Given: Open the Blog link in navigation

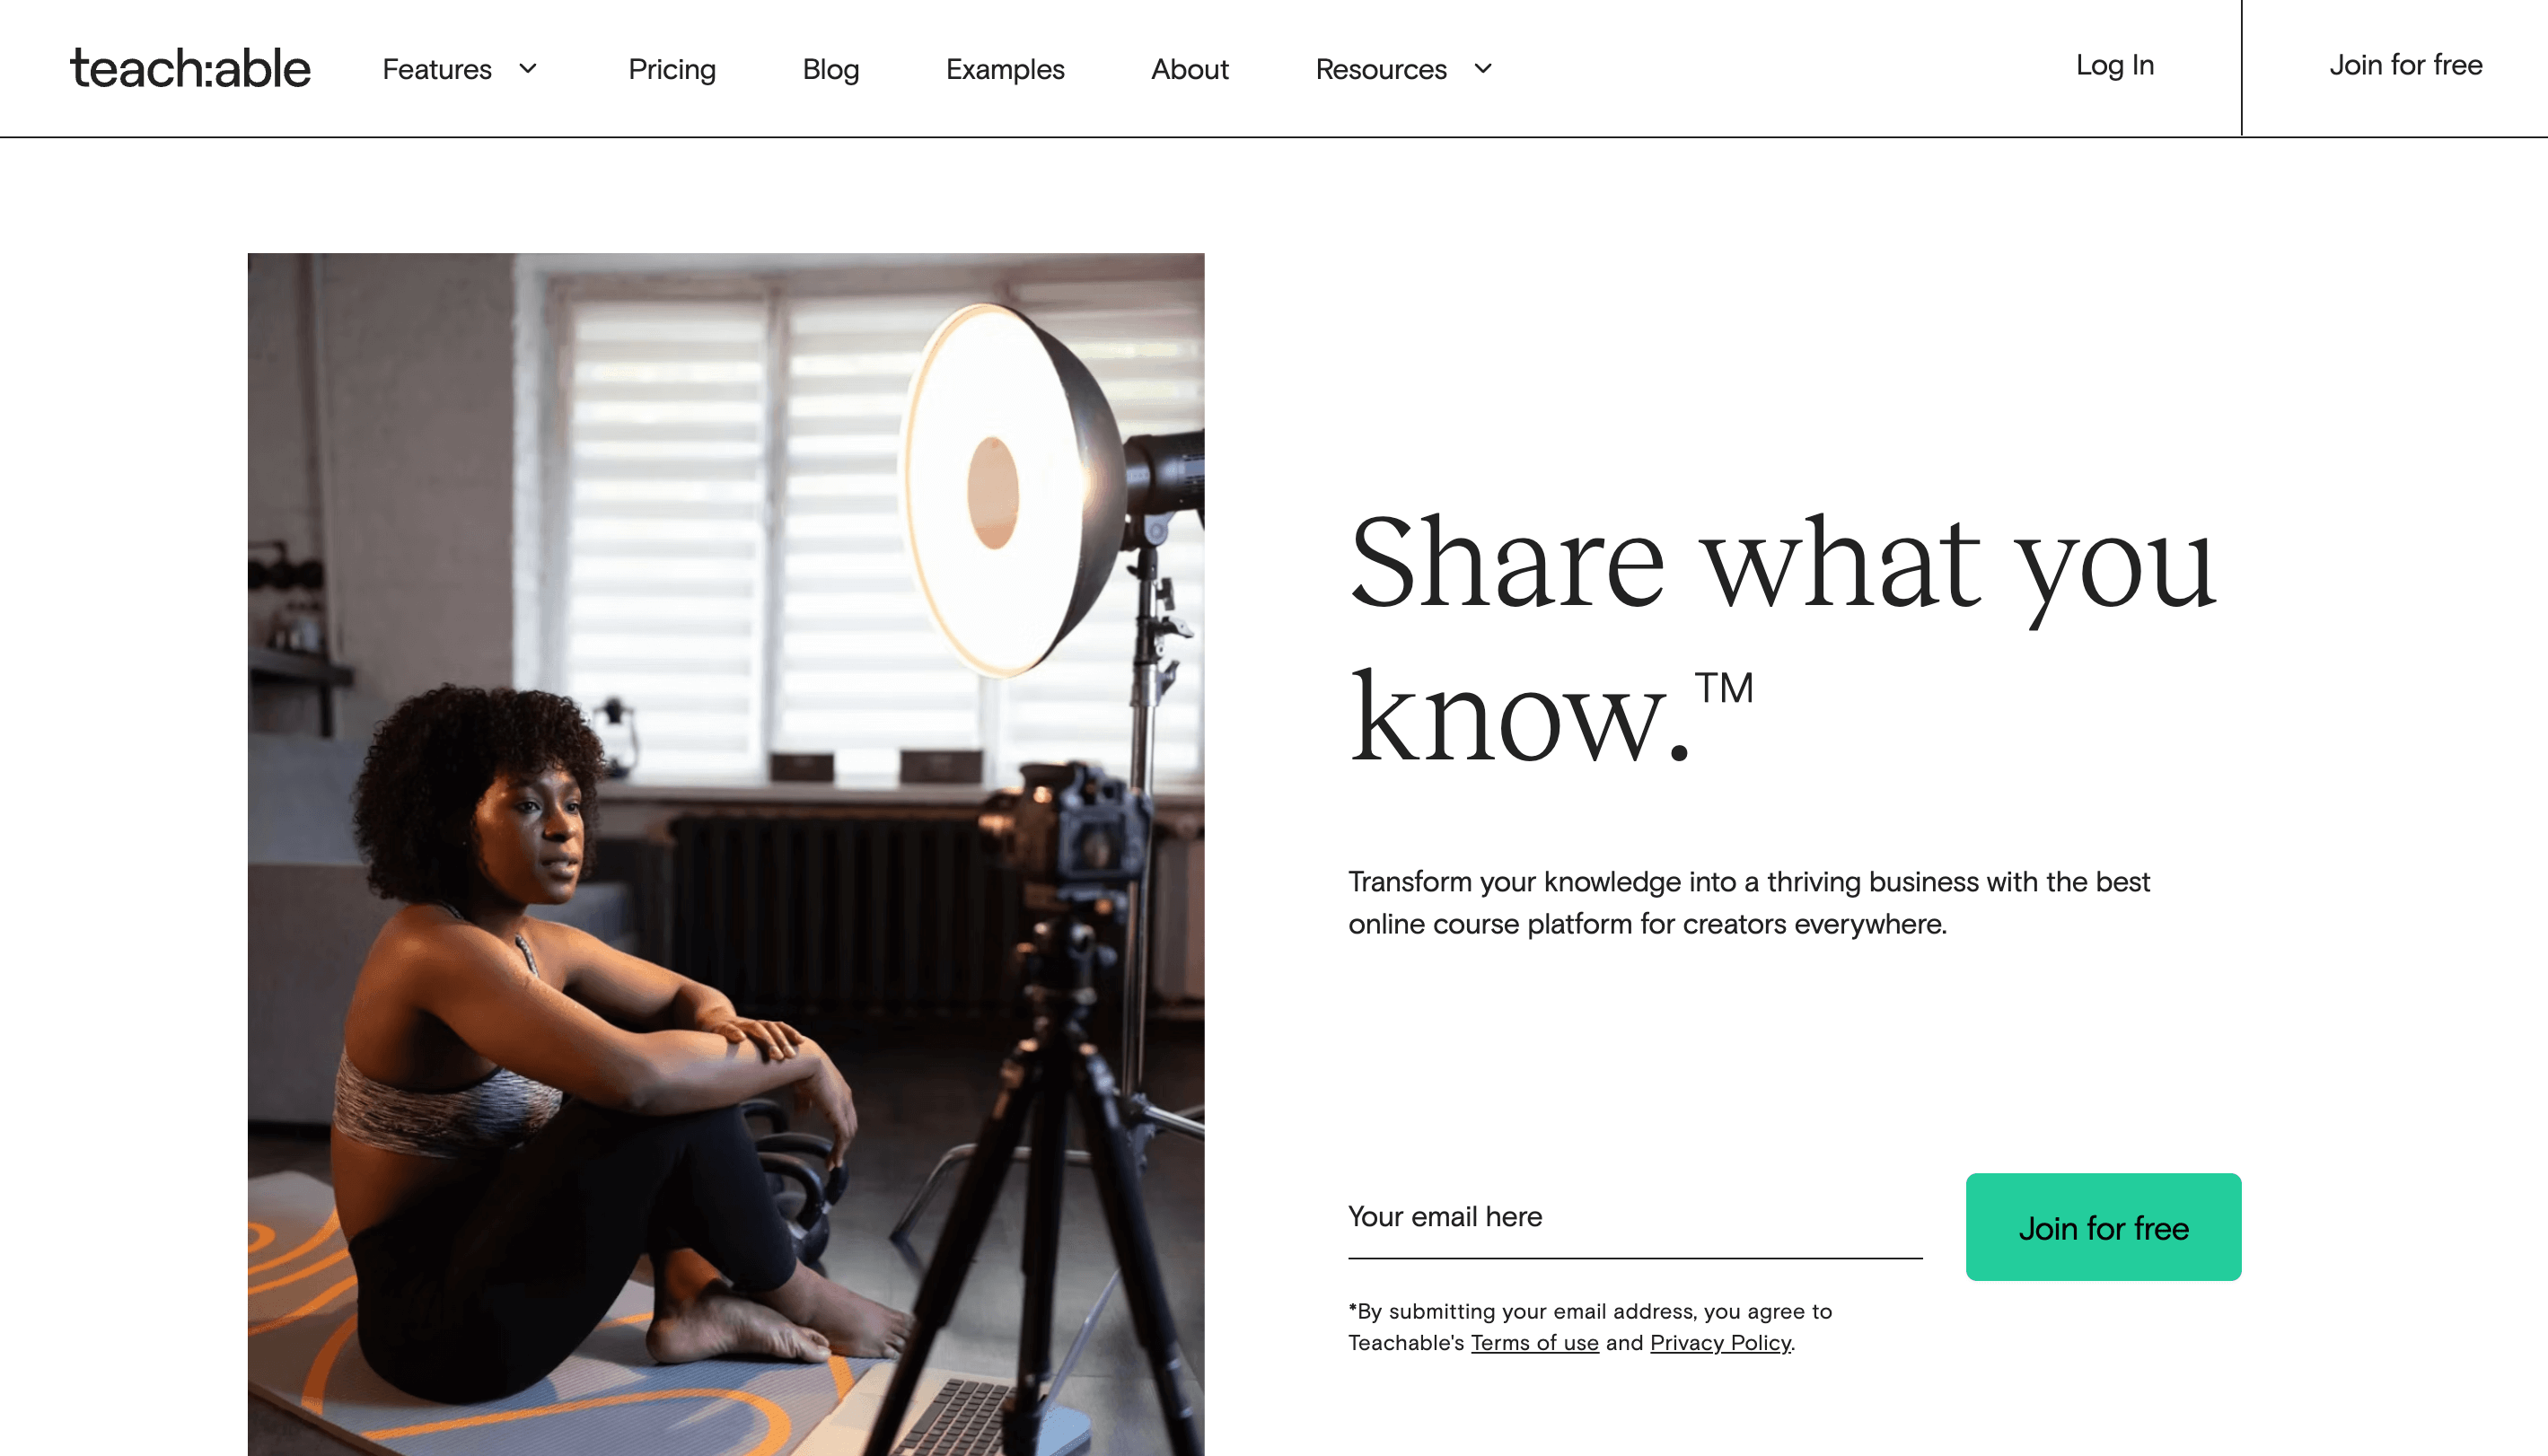Looking at the screenshot, I should point(831,69).
